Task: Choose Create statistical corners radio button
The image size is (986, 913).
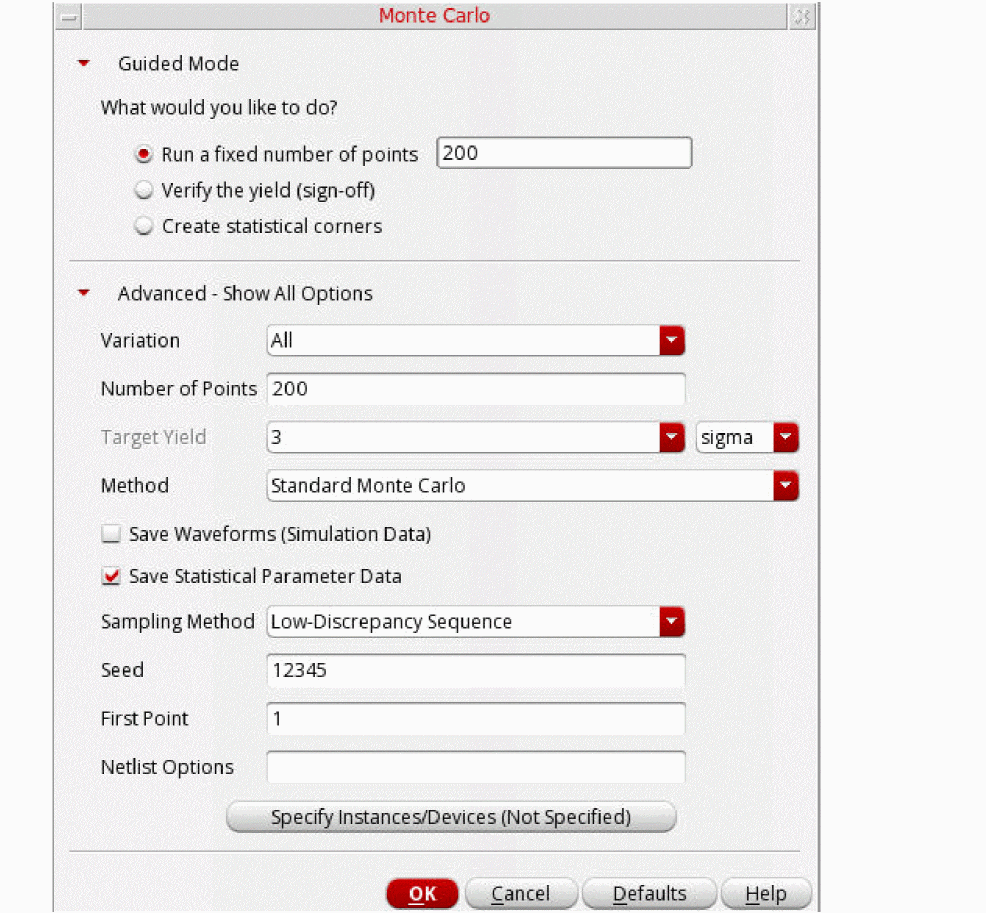Action: click(144, 226)
